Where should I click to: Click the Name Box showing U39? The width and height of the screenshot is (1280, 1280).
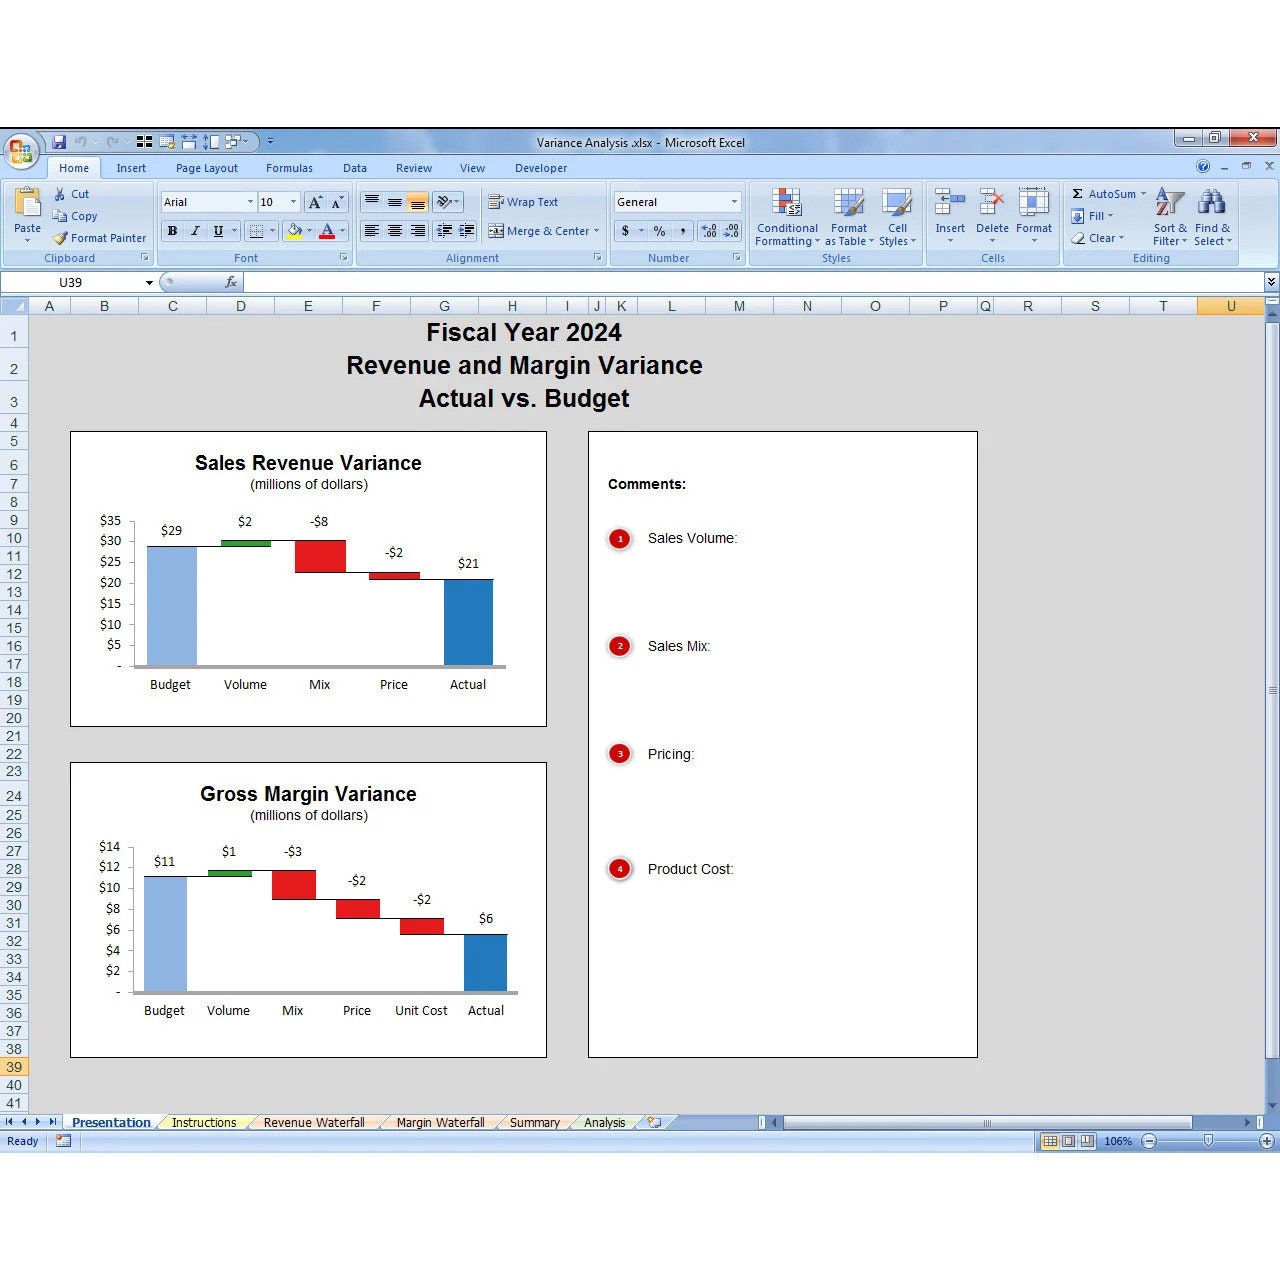[75, 282]
